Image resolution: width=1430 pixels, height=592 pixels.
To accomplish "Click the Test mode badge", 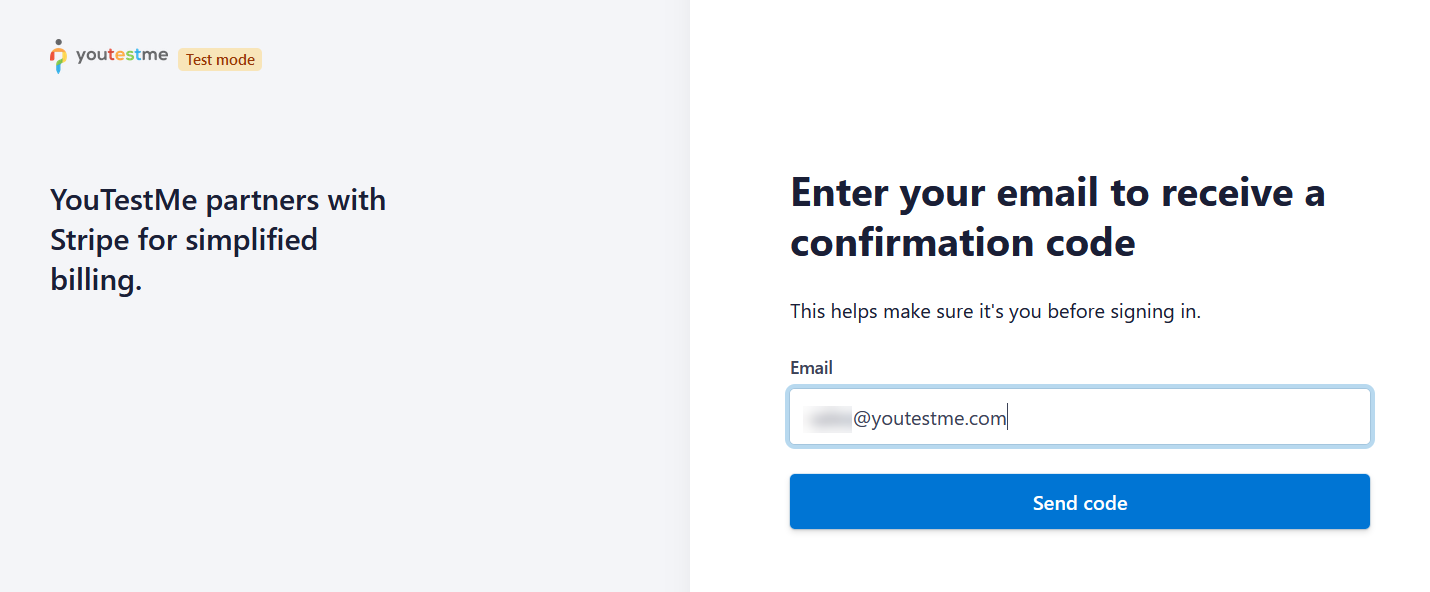I will point(220,60).
